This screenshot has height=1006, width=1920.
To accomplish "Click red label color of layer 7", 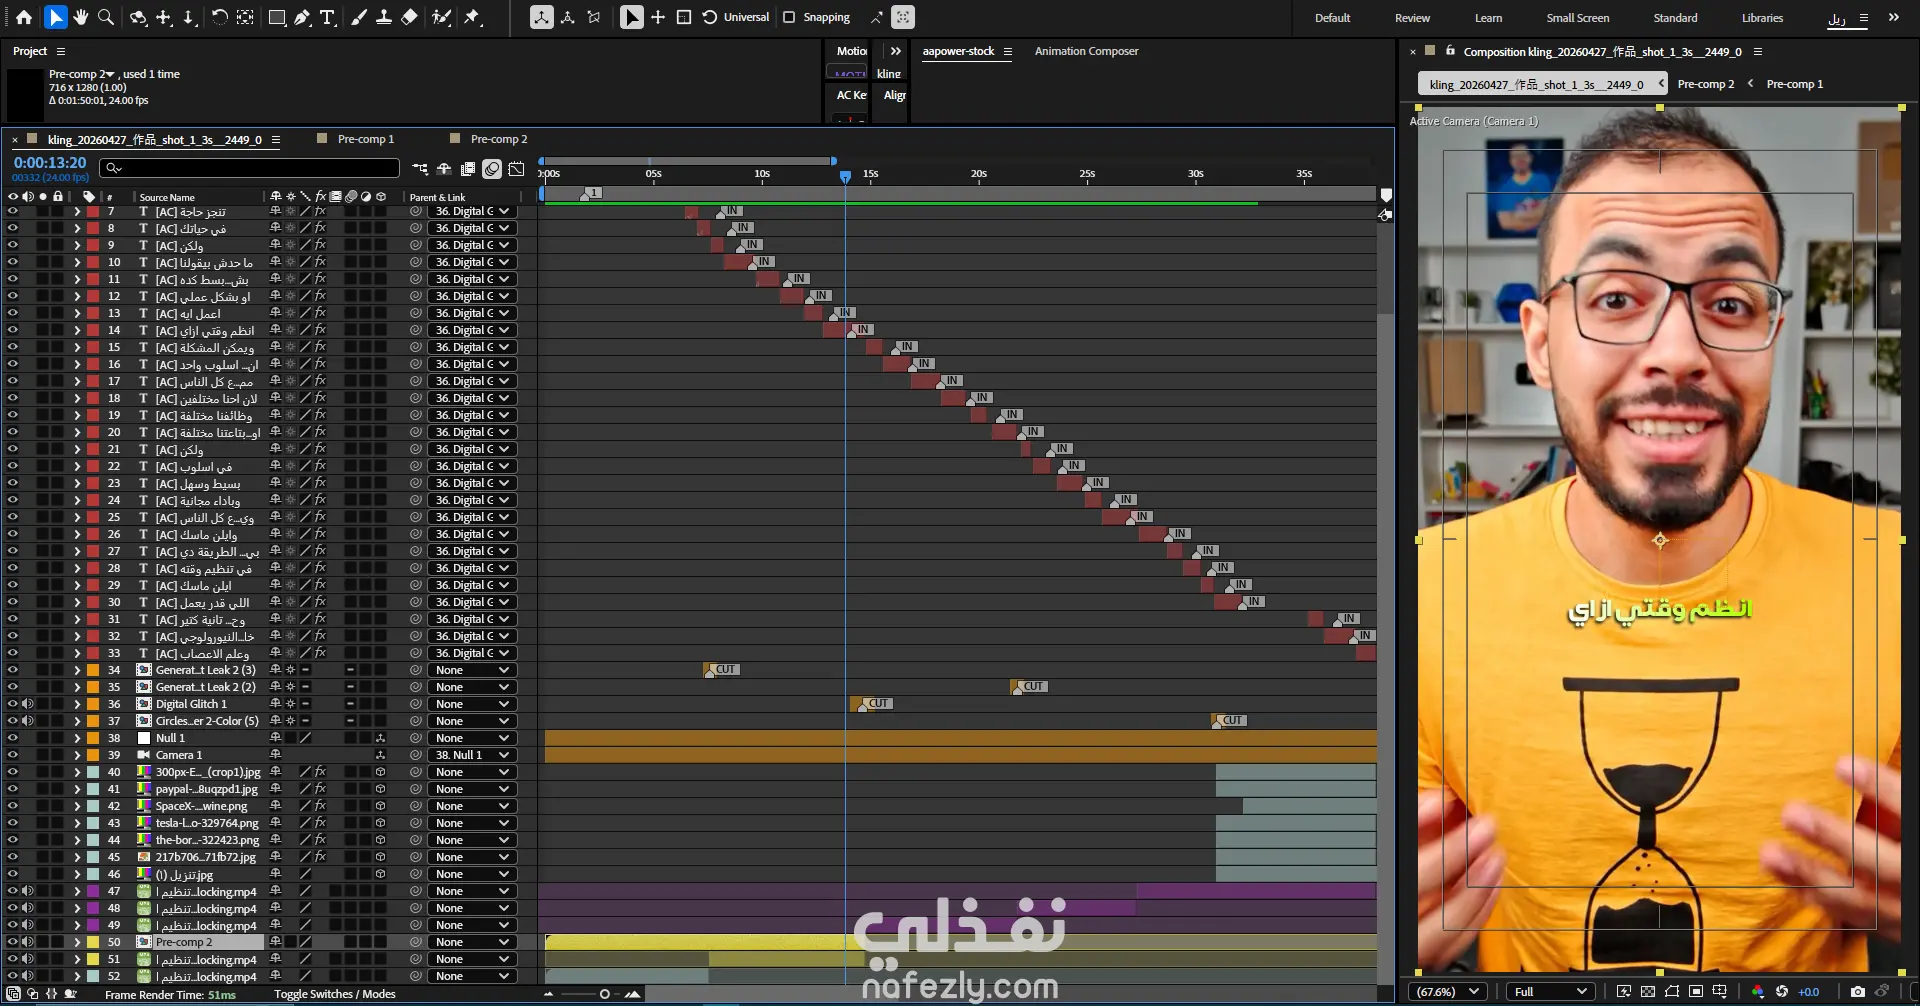I will (x=93, y=211).
